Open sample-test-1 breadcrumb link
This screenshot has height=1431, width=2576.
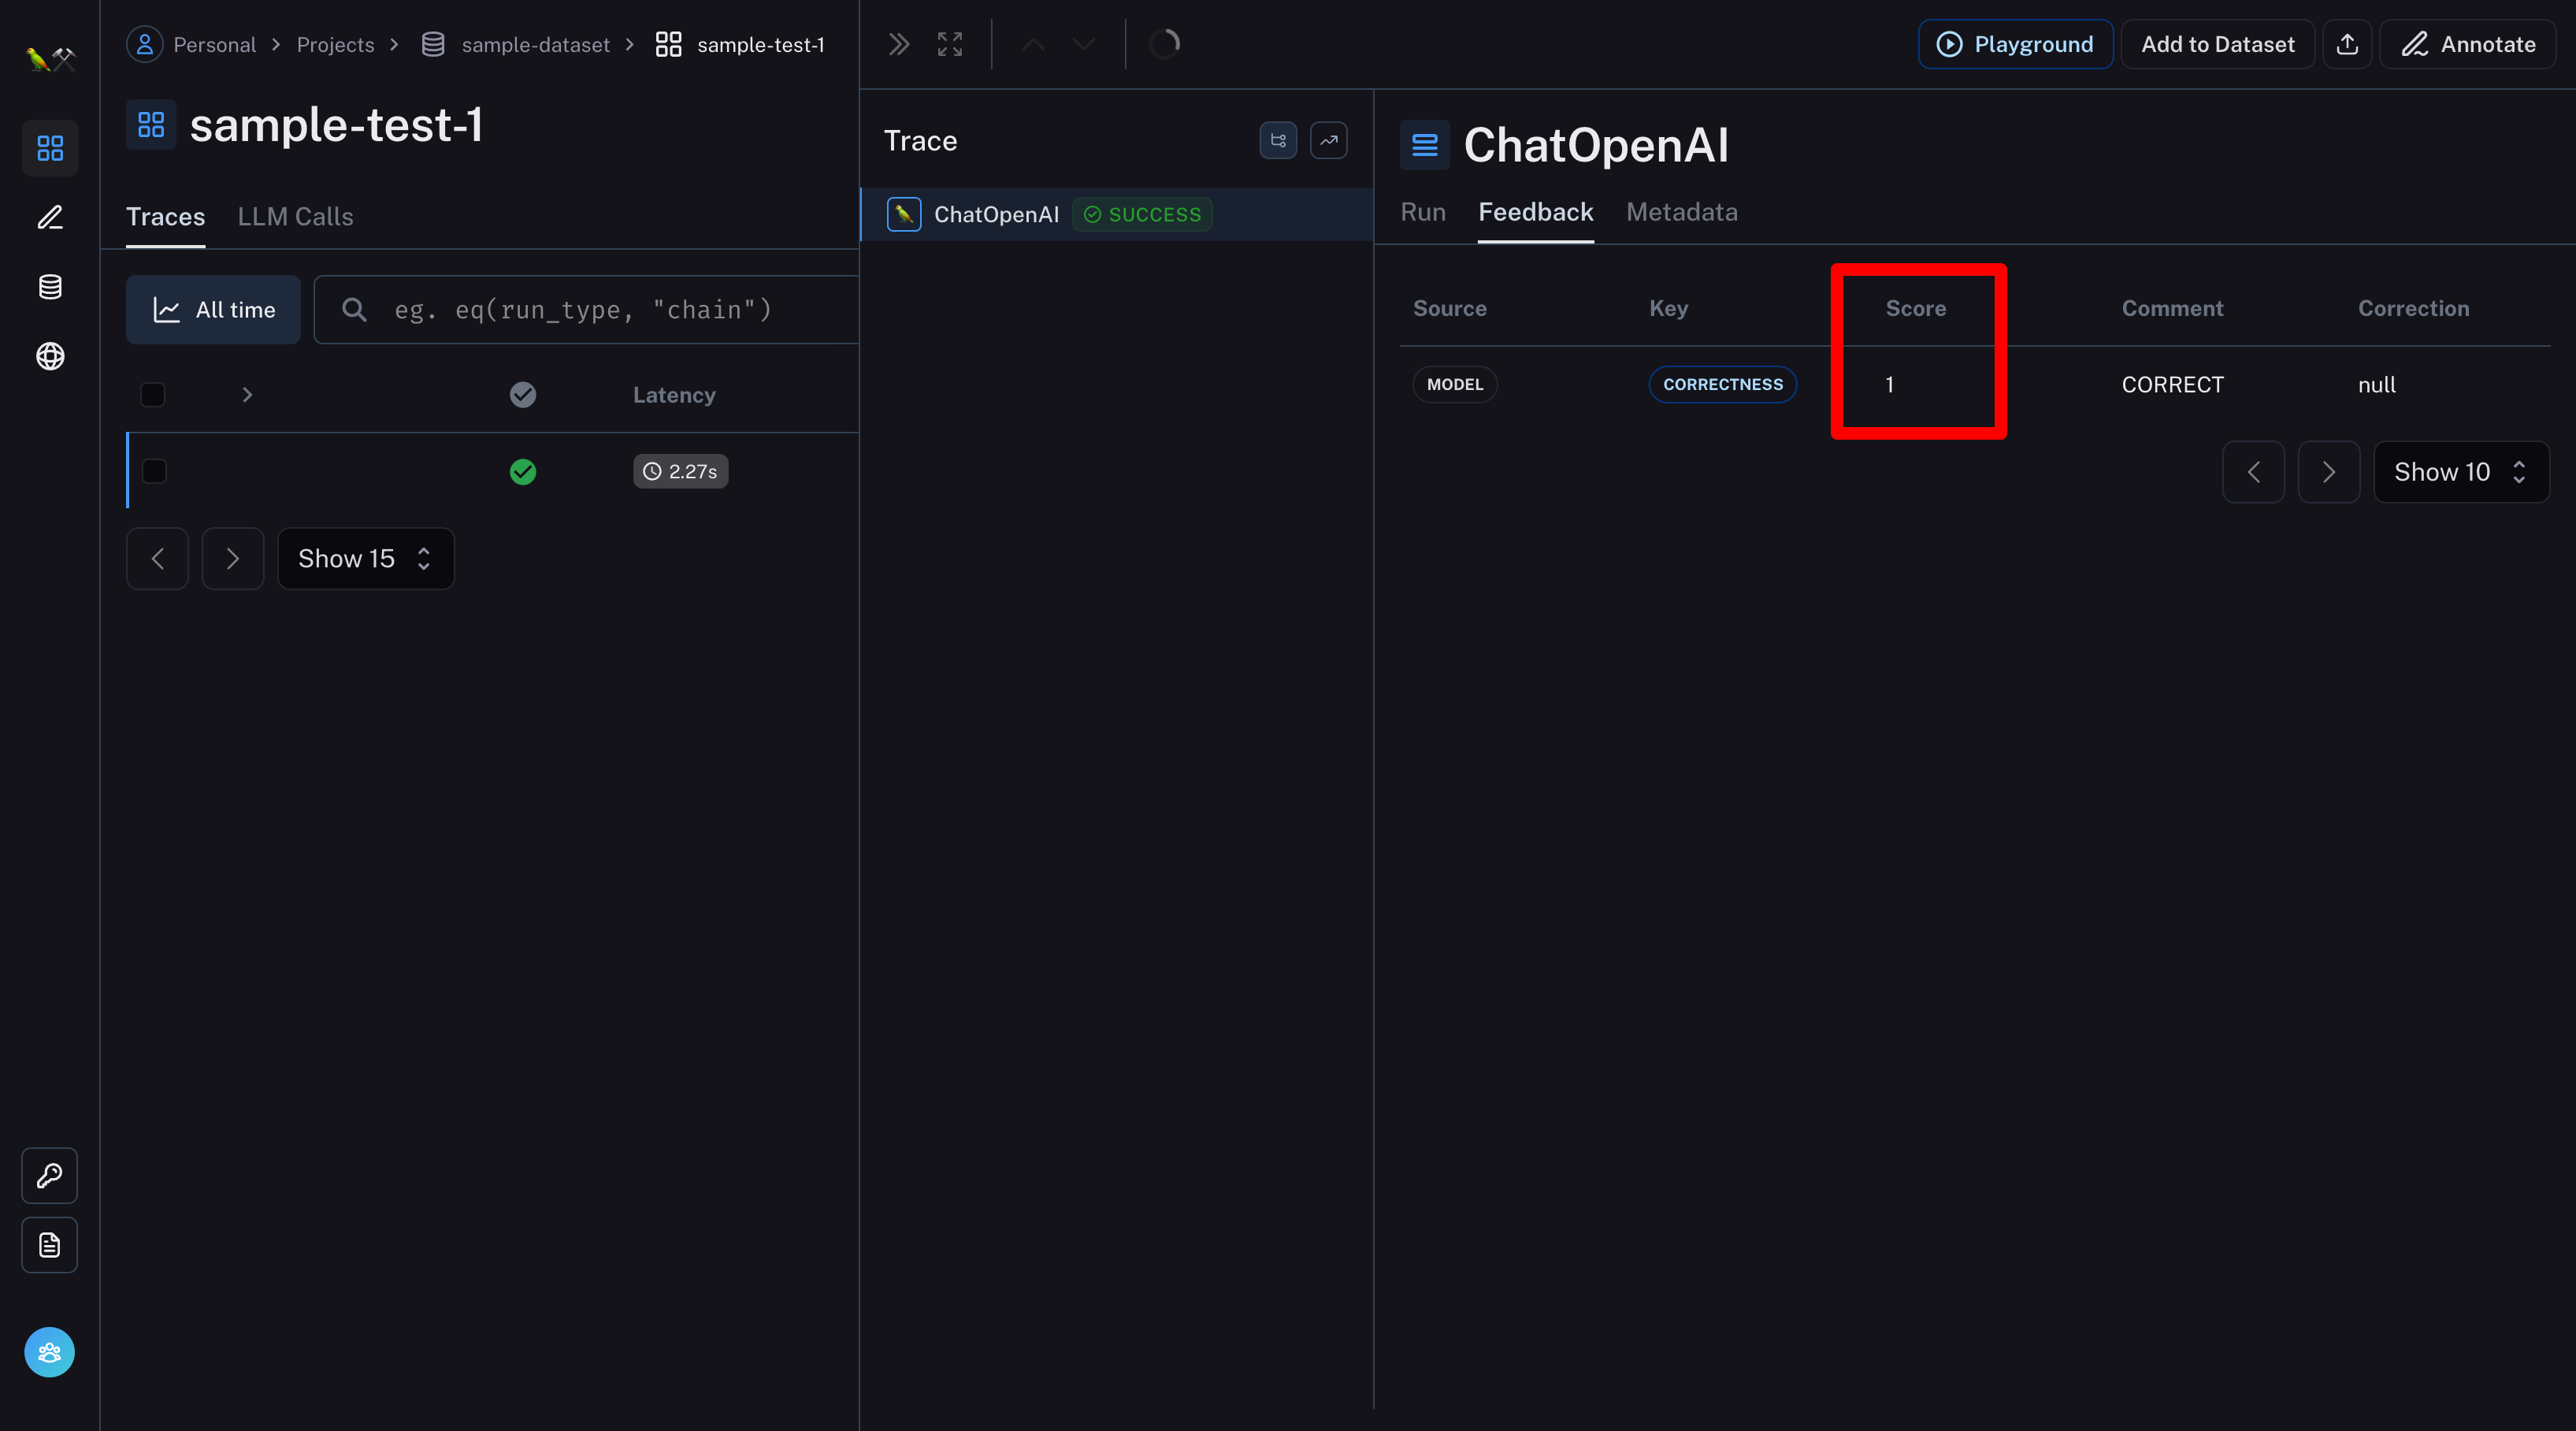761,44
